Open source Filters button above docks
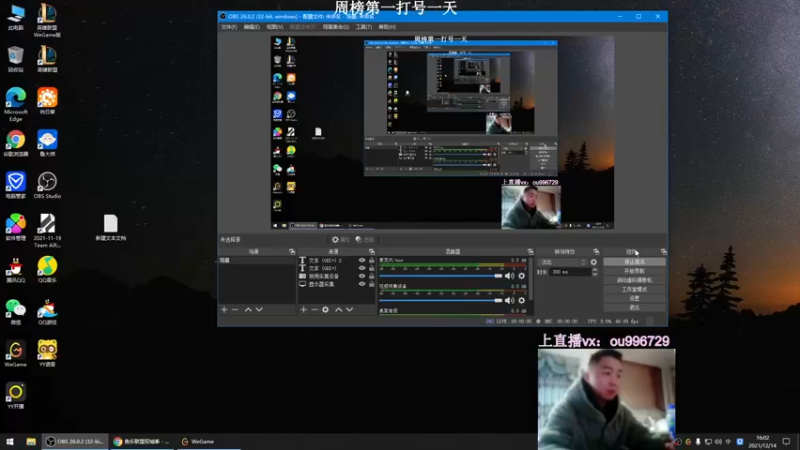The width and height of the screenshot is (800, 450). pyautogui.click(x=364, y=239)
